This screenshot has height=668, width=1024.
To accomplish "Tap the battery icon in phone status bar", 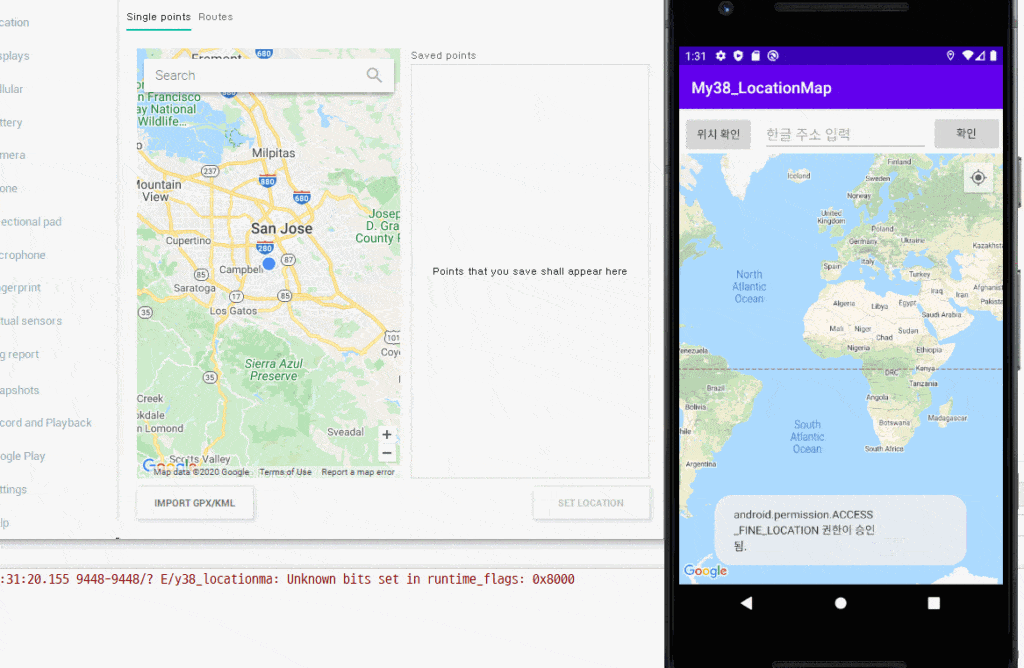I will 993,56.
